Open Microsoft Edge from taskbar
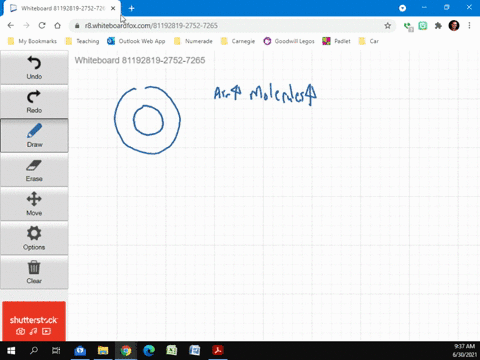This screenshot has width=480, height=360. pos(149,351)
